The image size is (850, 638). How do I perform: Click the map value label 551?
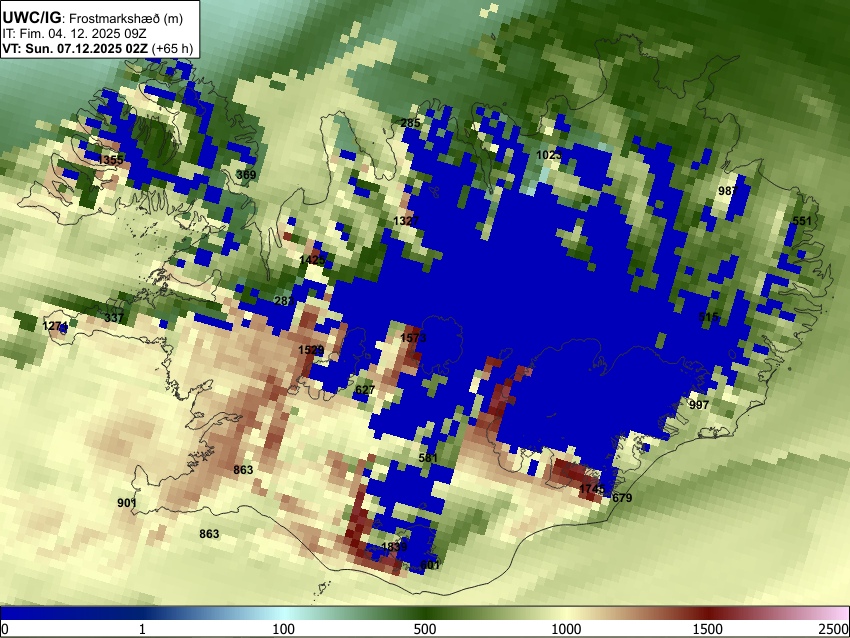[802, 221]
